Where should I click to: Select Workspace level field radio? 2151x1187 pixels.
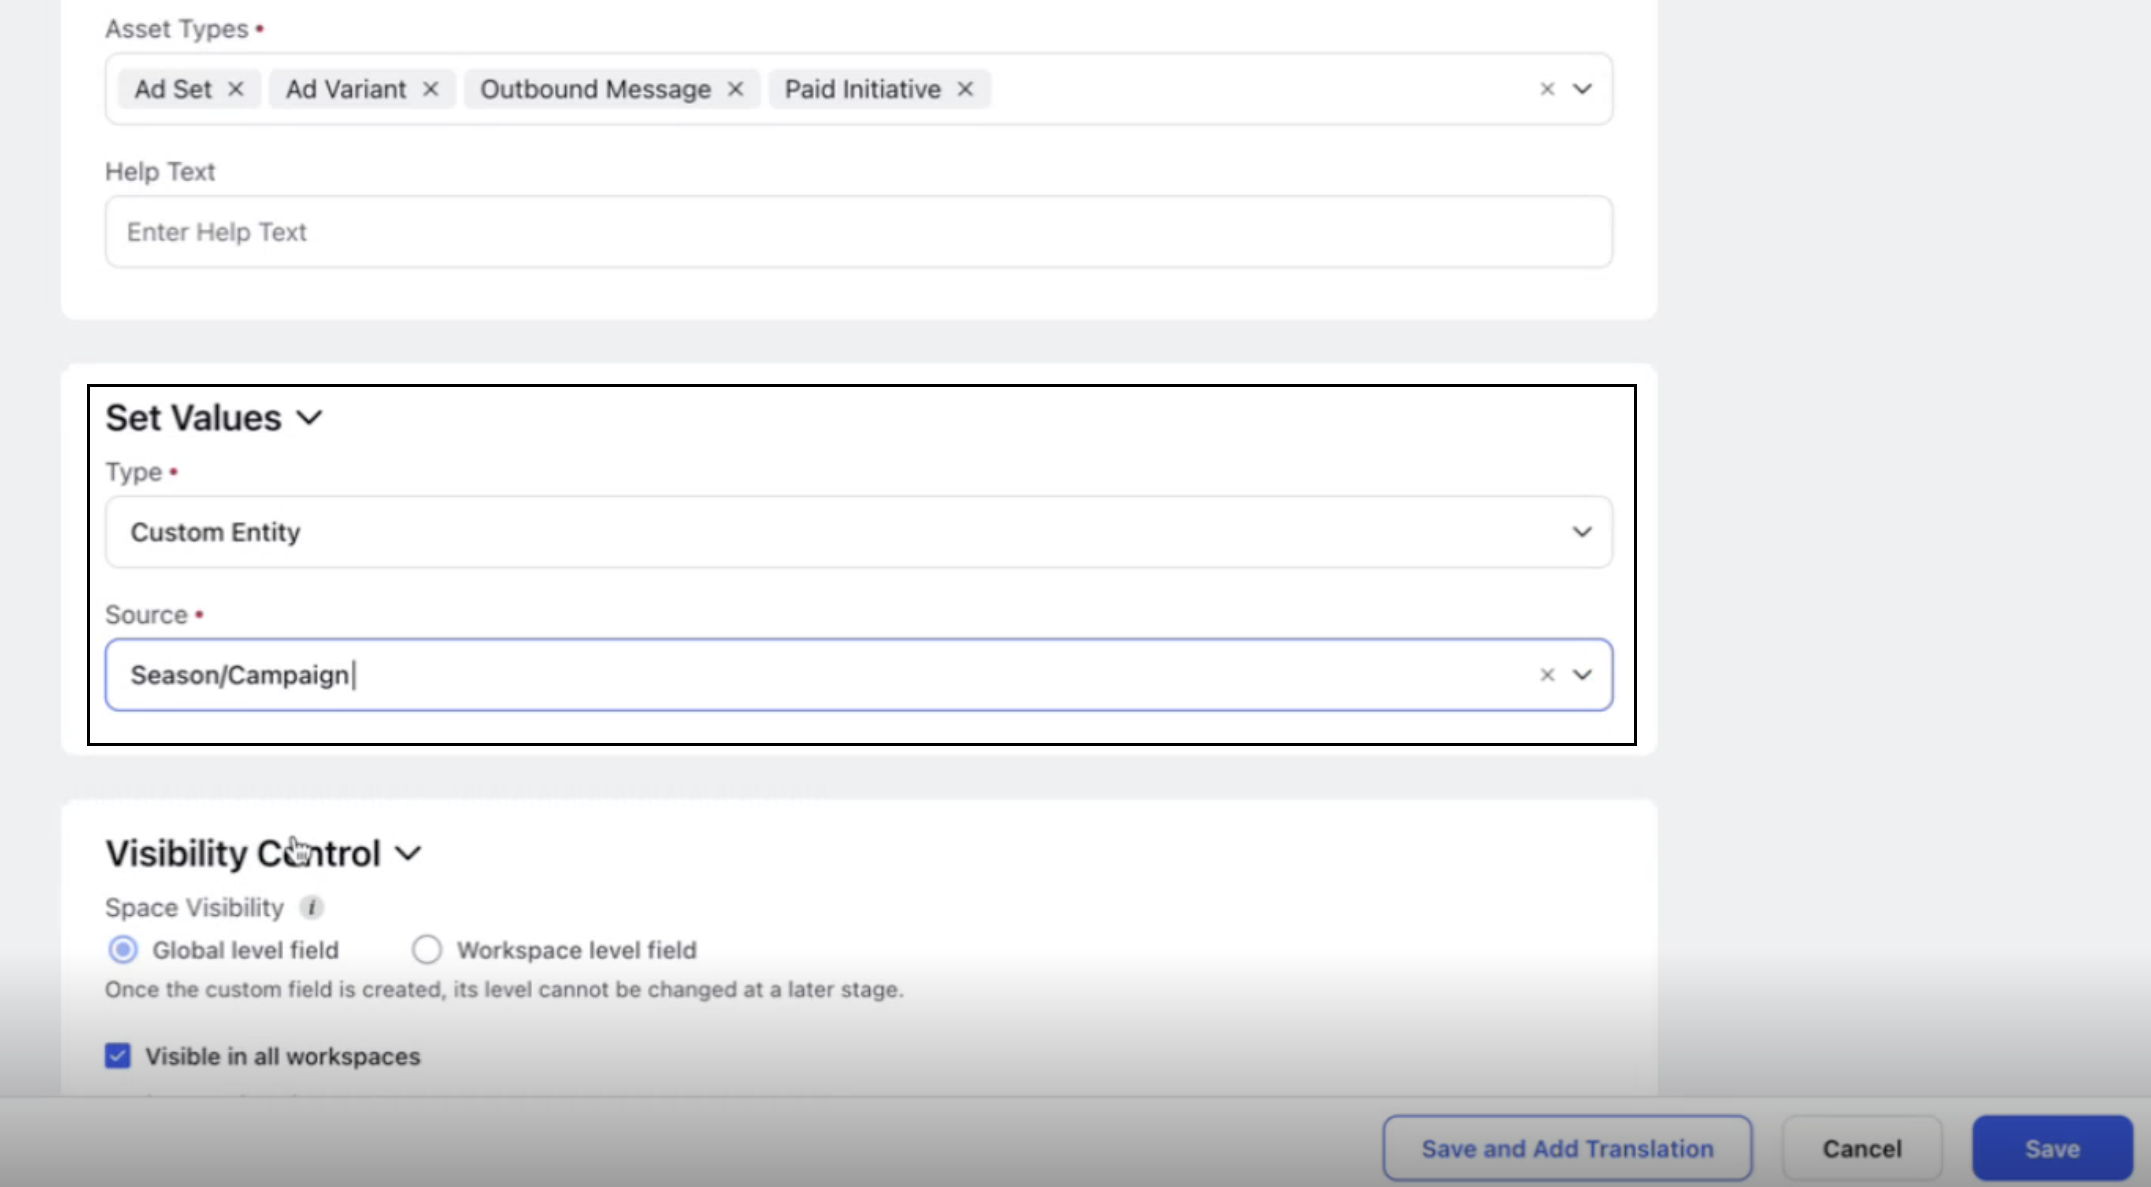427,950
